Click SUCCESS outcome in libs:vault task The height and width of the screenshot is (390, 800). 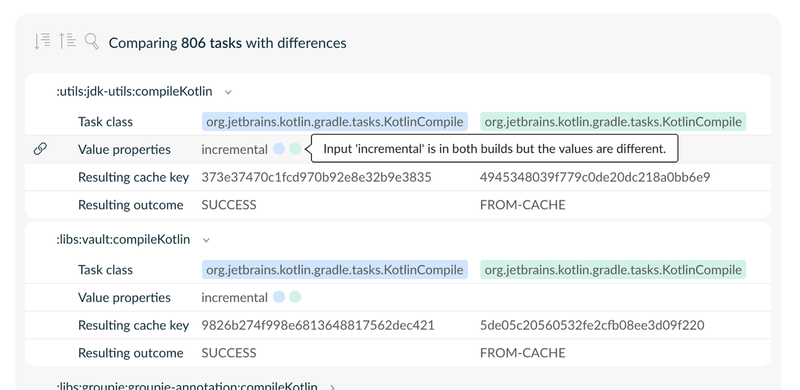tap(229, 353)
